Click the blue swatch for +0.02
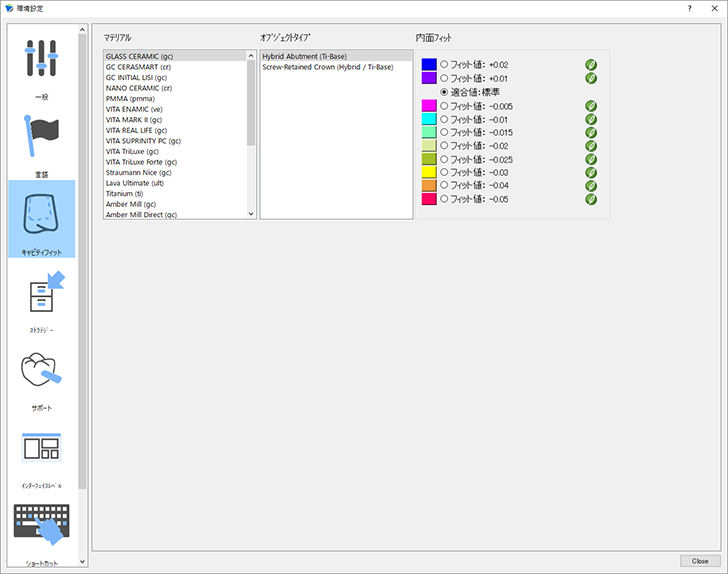Viewport: 728px width, 574px height. tap(429, 64)
